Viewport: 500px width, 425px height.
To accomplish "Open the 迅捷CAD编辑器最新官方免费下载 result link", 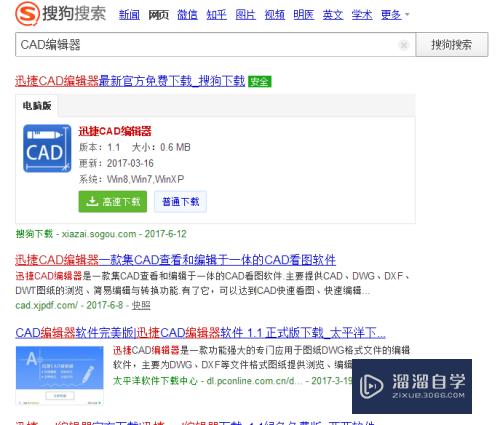I will (x=130, y=81).
